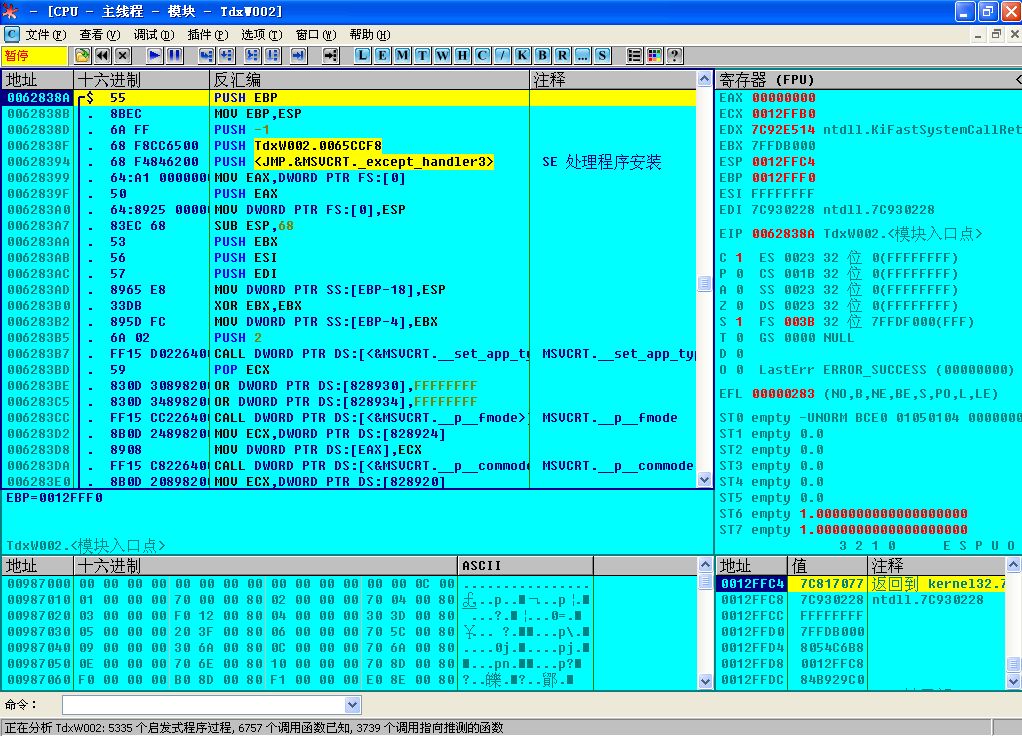Select the LastErr ERROR_SUCCESS line
The width and height of the screenshot is (1022, 736).
click(x=886, y=370)
